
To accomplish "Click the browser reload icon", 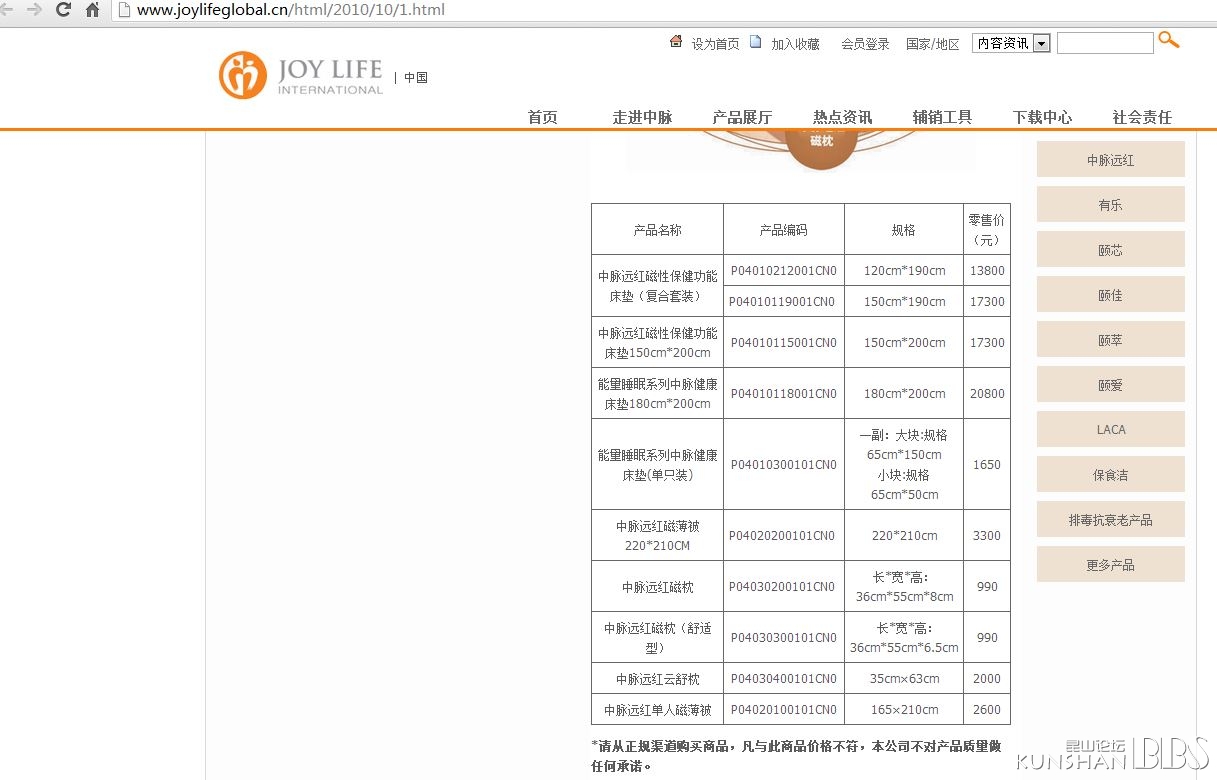I will (63, 10).
